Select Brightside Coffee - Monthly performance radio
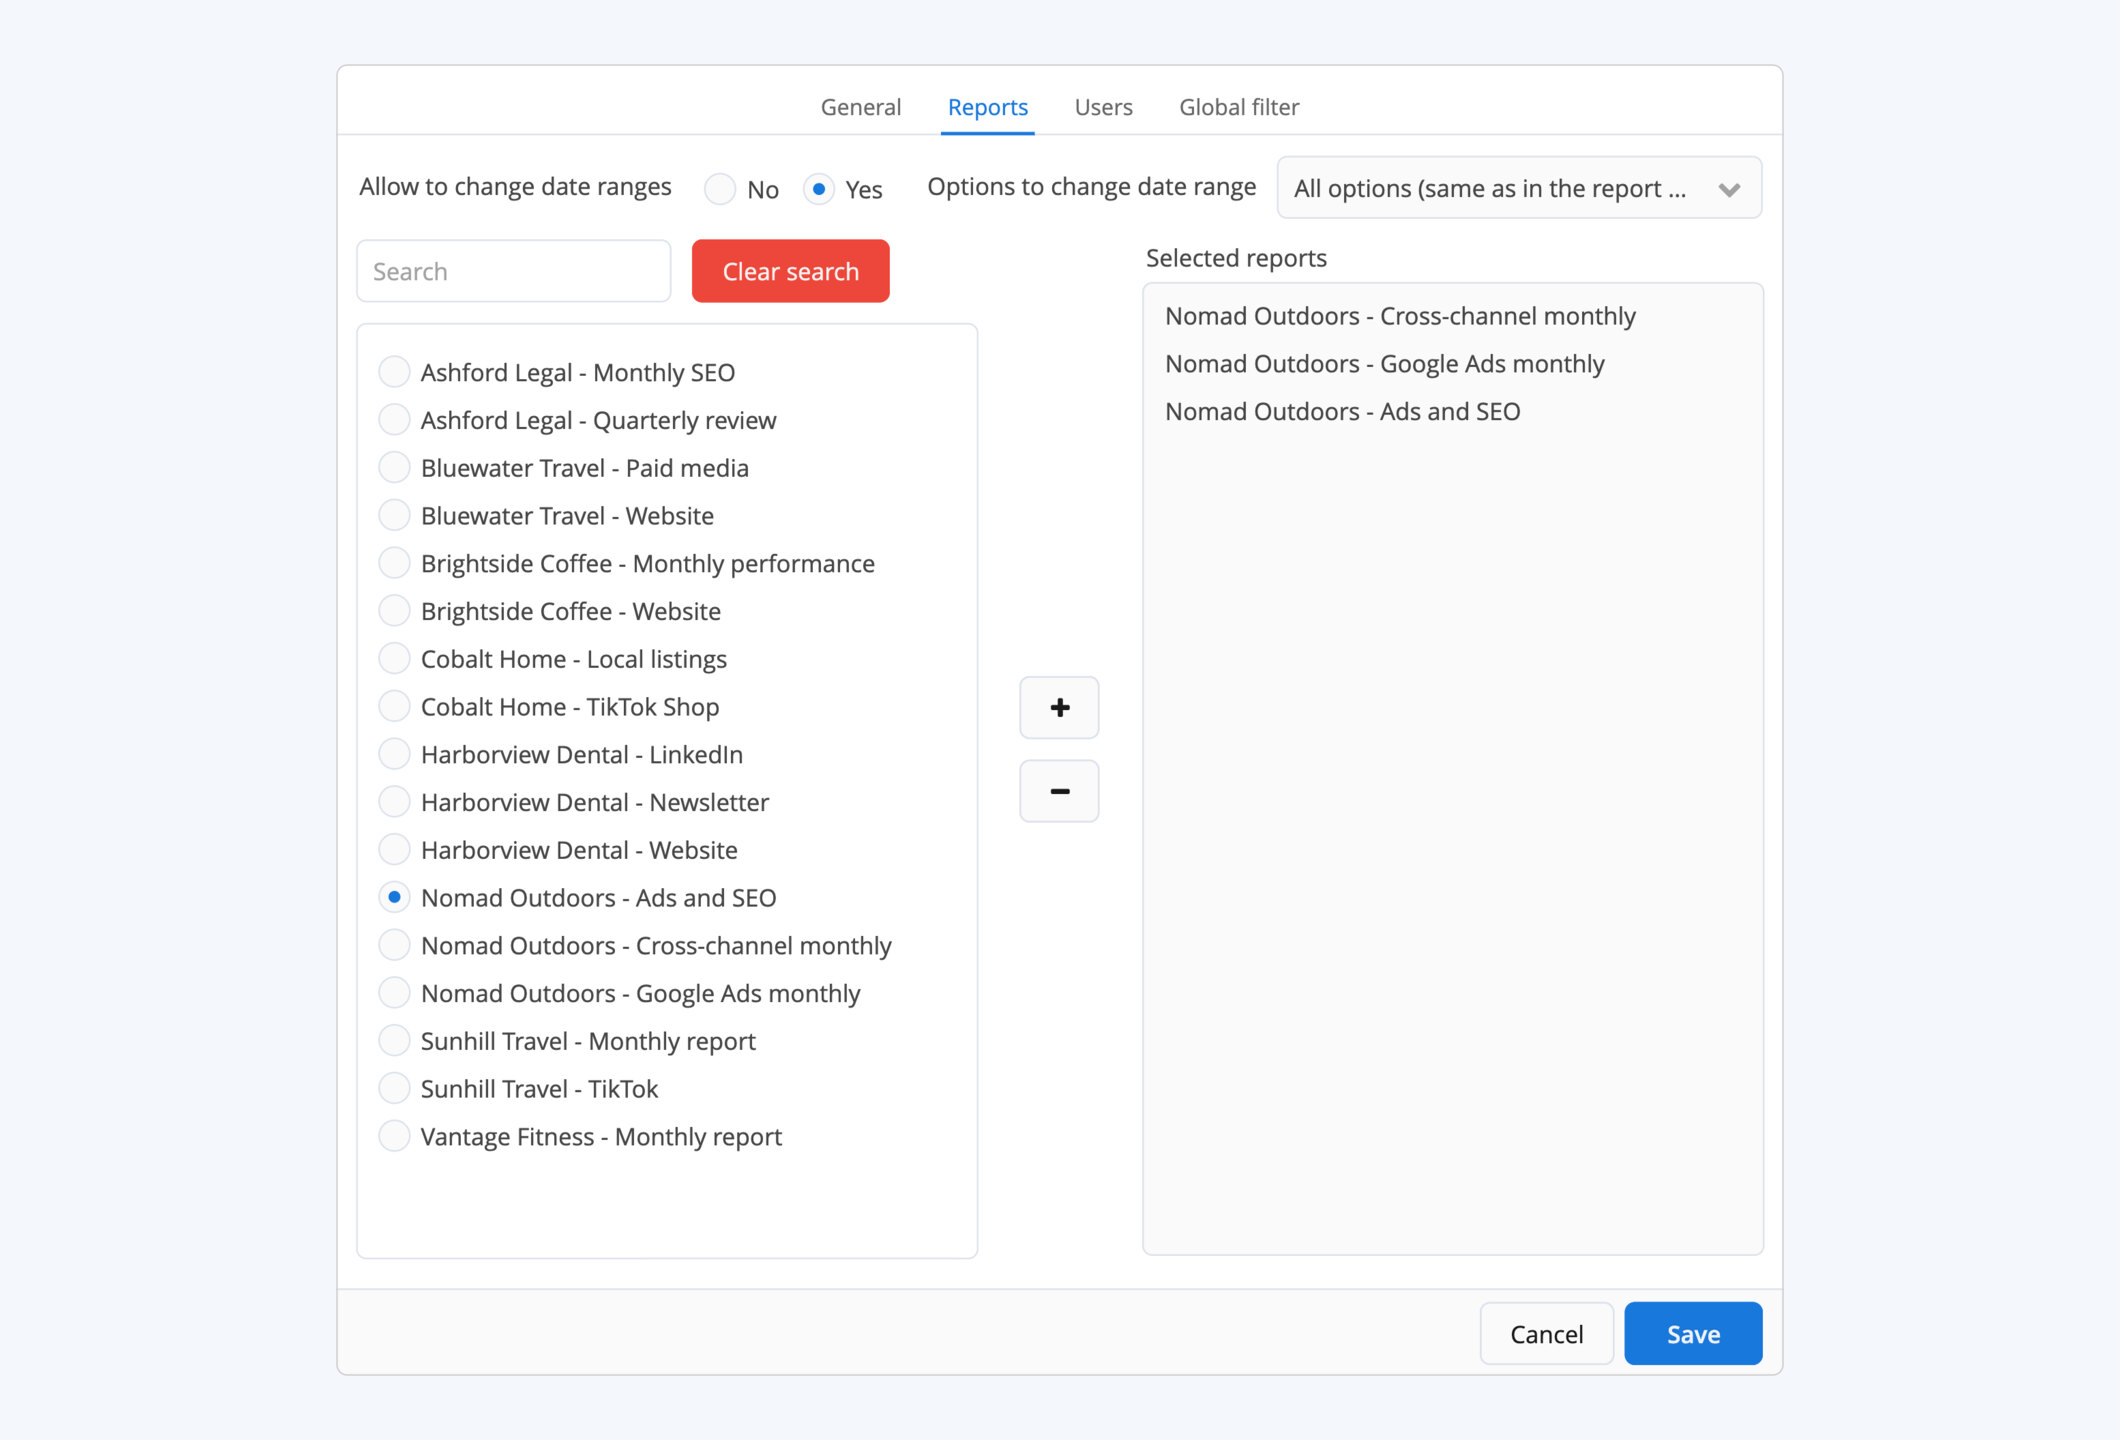 click(x=394, y=563)
